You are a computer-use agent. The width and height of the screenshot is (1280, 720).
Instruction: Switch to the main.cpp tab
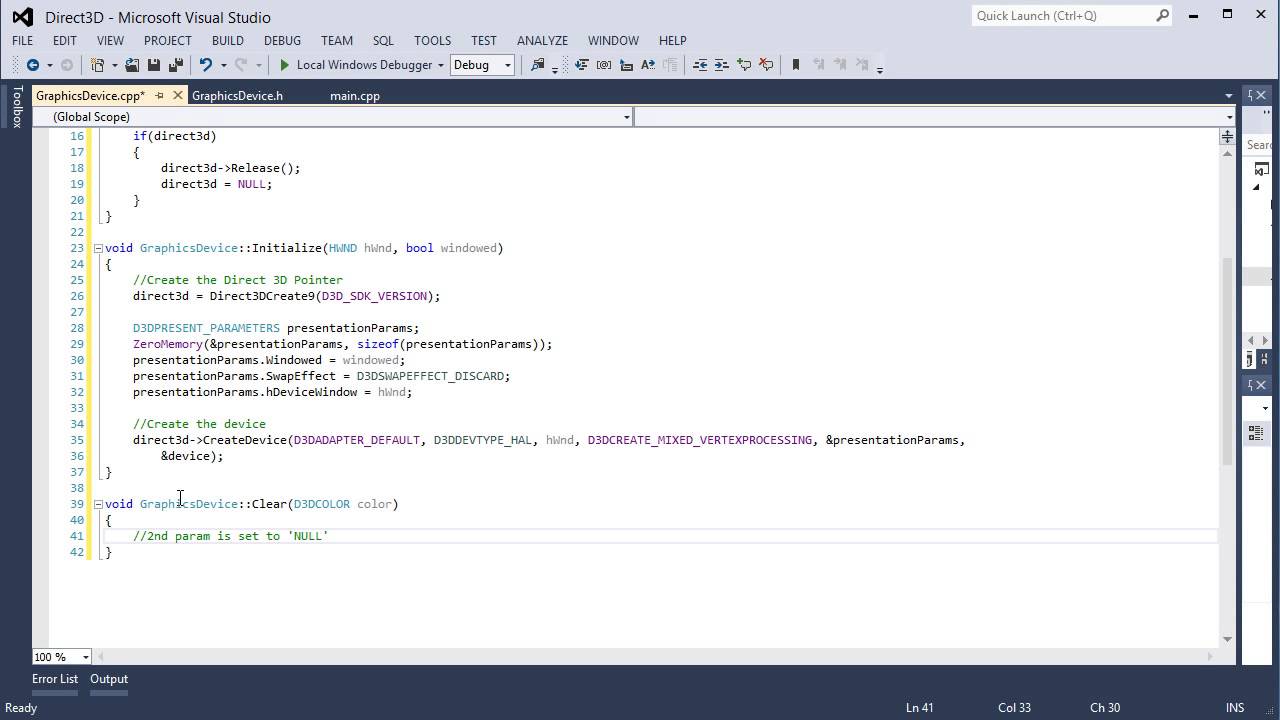tap(355, 96)
